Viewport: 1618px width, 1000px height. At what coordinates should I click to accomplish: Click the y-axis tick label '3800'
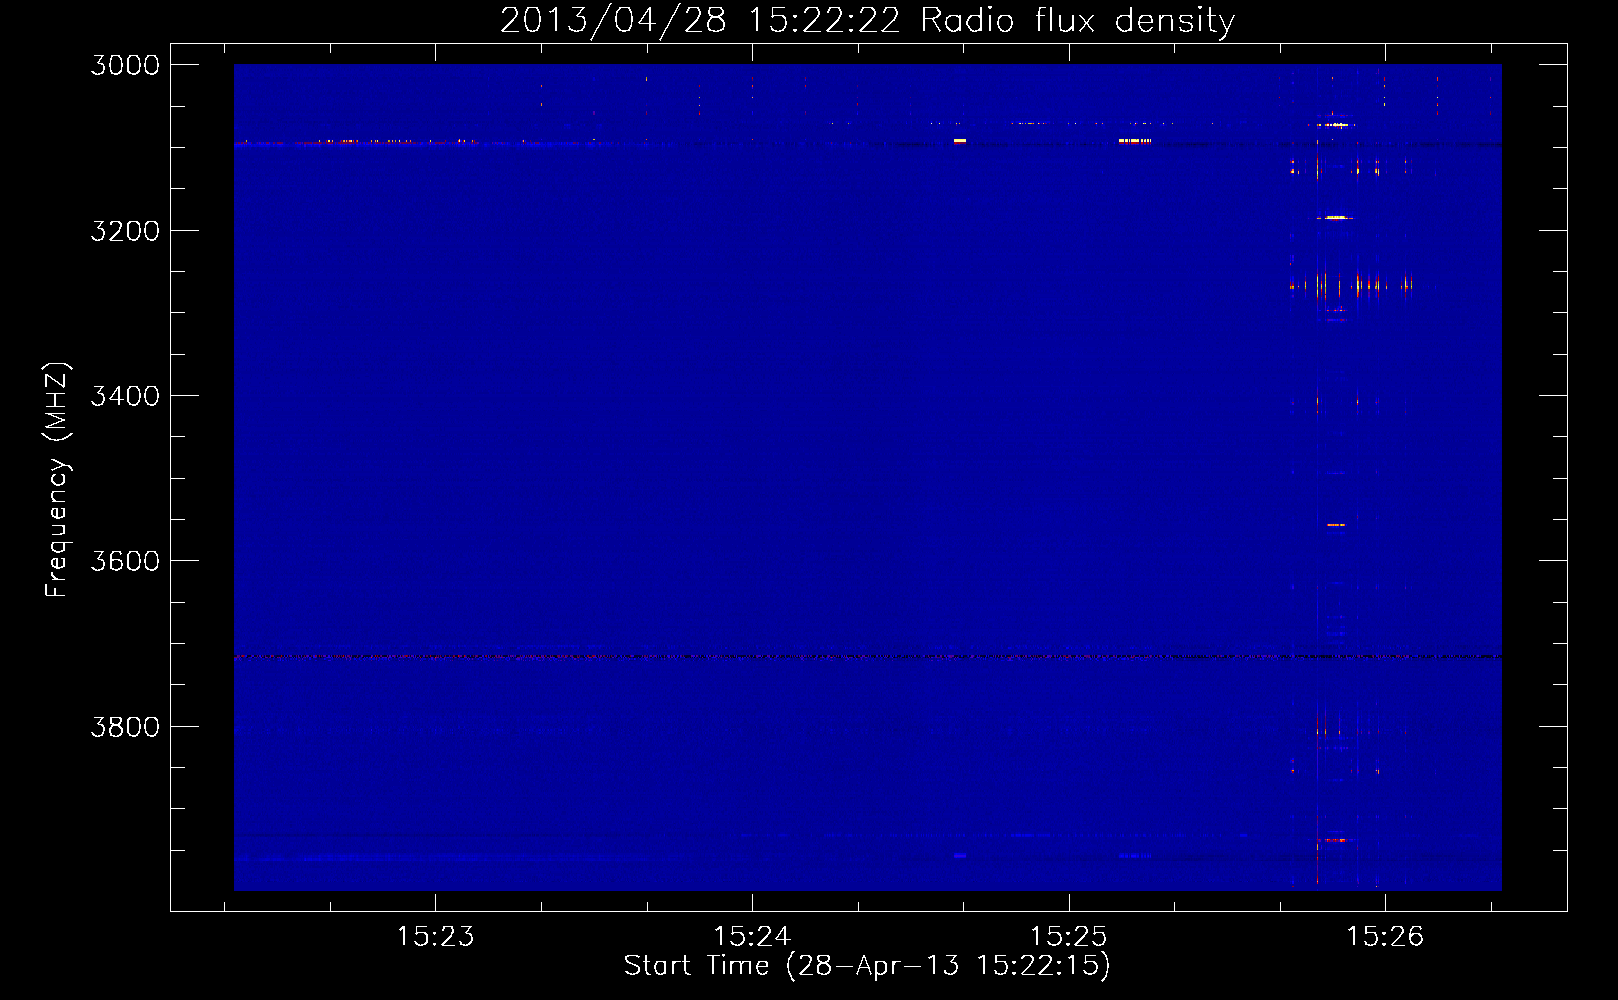pos(125,727)
